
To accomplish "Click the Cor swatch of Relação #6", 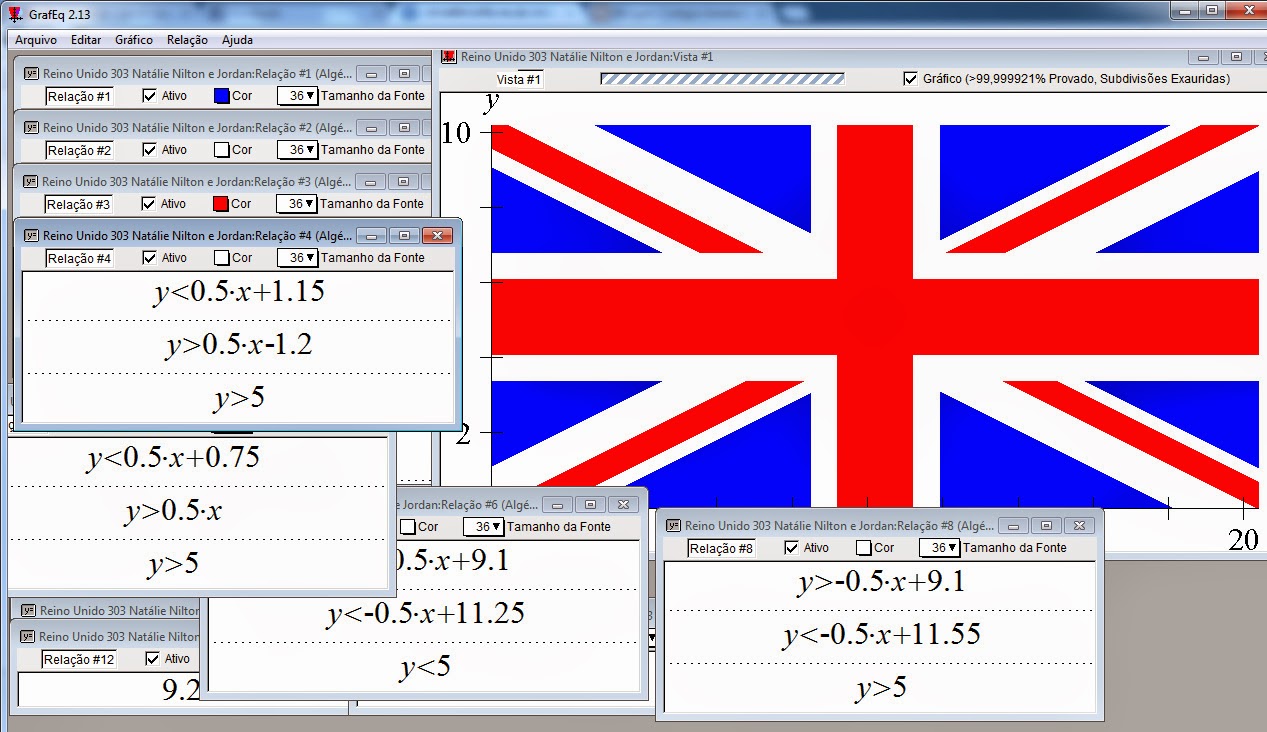I will coord(408,527).
